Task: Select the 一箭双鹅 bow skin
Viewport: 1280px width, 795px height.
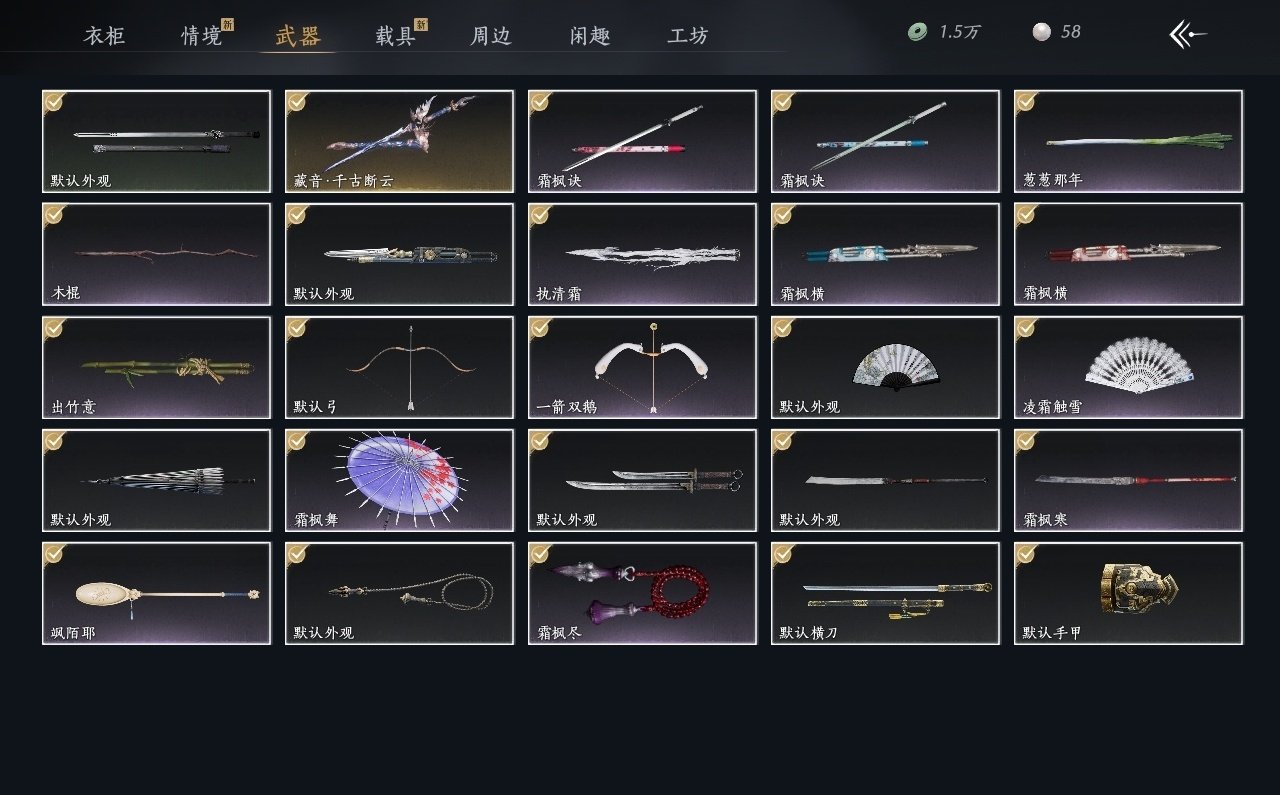Action: [x=642, y=367]
